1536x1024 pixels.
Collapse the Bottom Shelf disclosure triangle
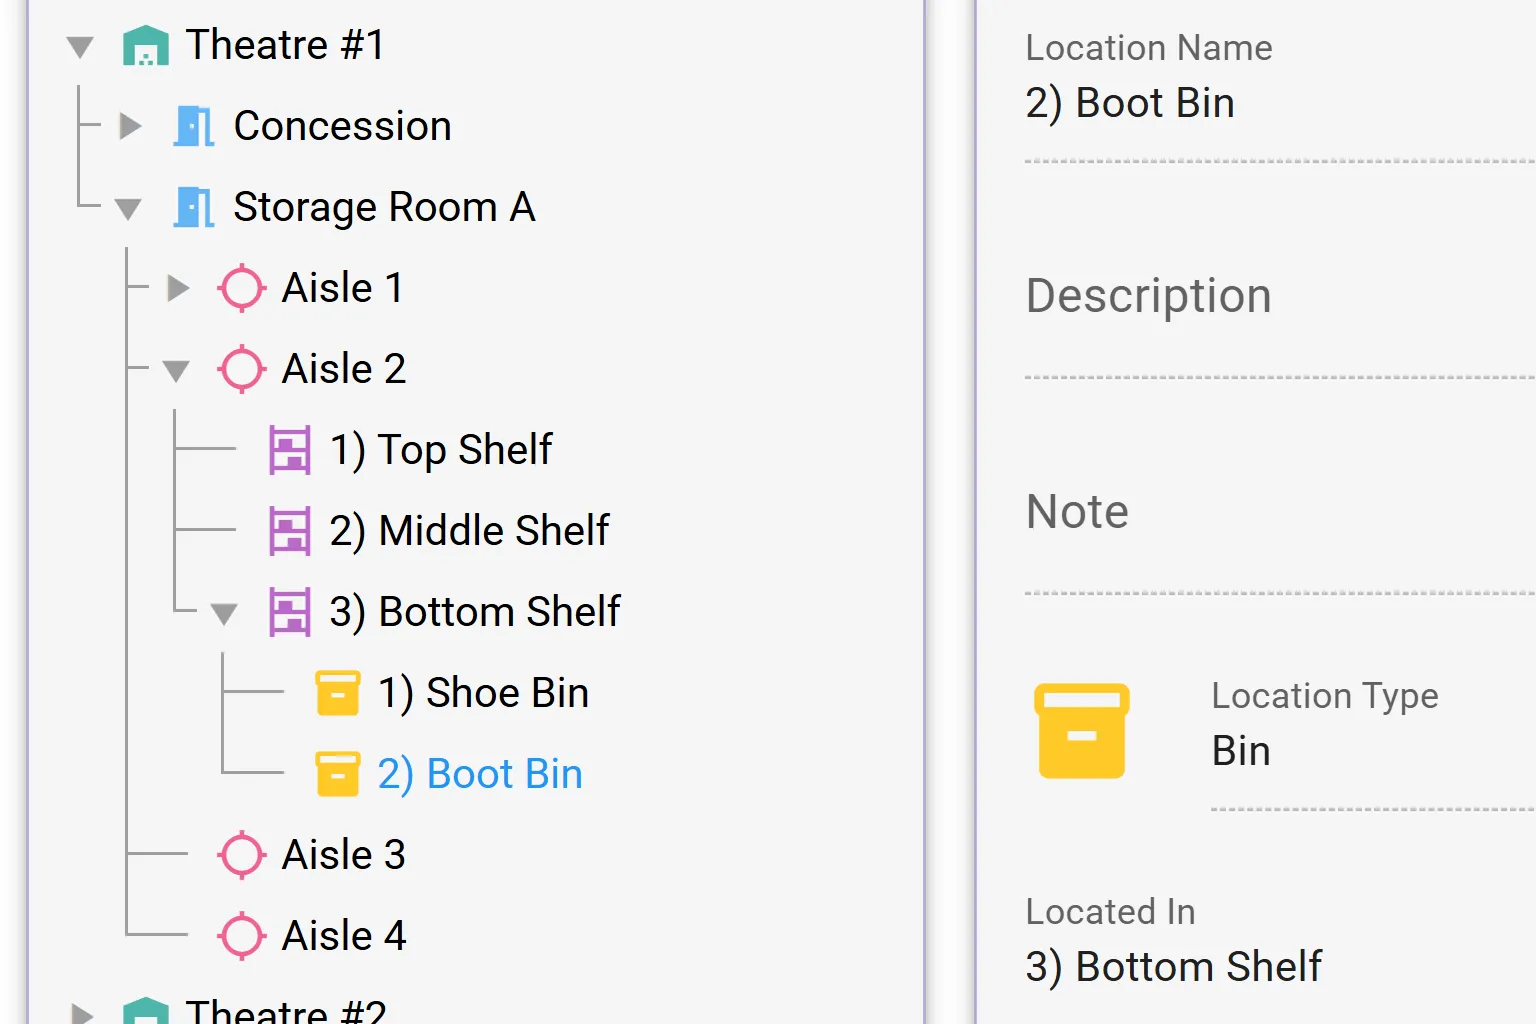(x=224, y=612)
